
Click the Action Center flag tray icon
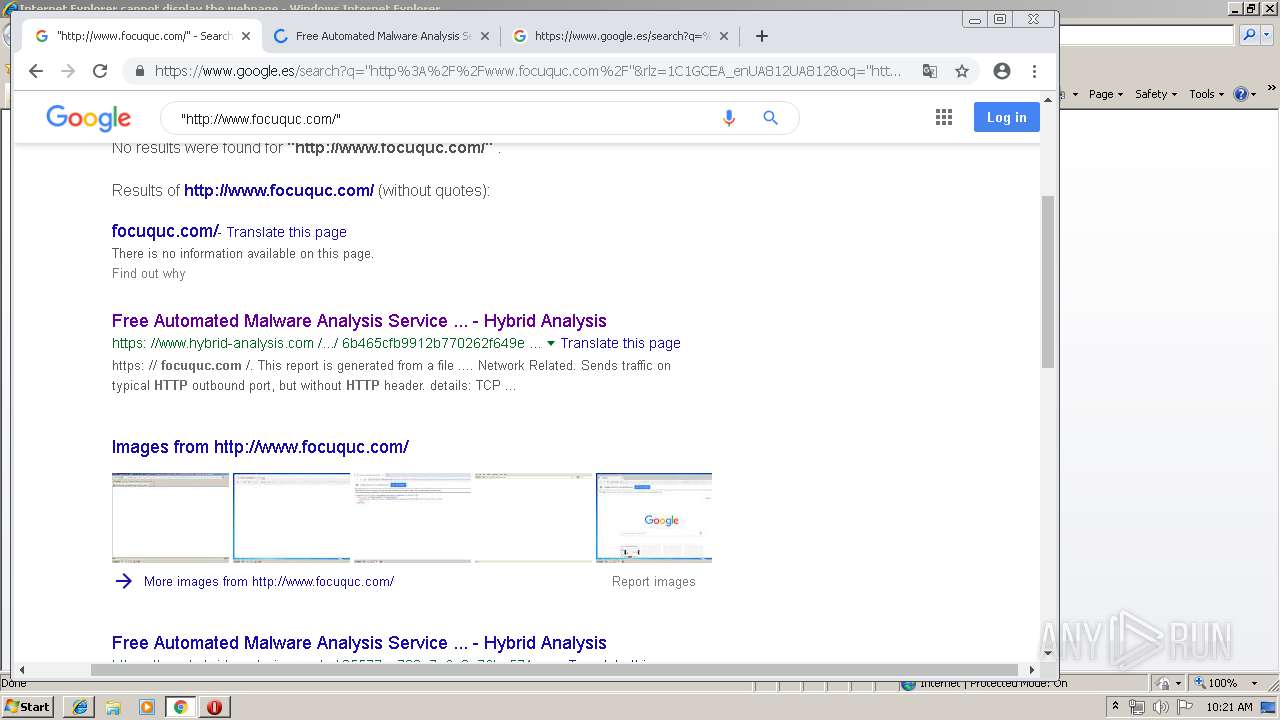tap(1184, 707)
